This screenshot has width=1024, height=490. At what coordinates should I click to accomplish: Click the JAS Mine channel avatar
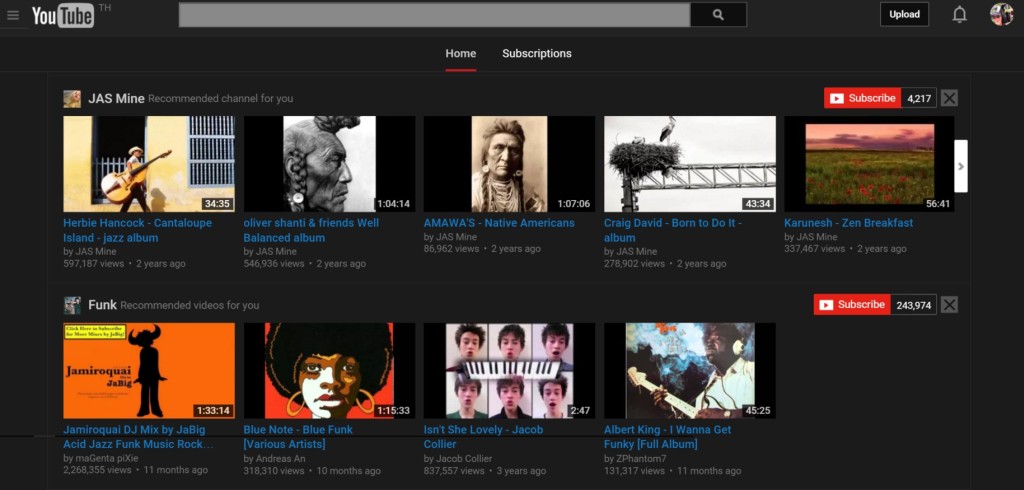point(72,99)
